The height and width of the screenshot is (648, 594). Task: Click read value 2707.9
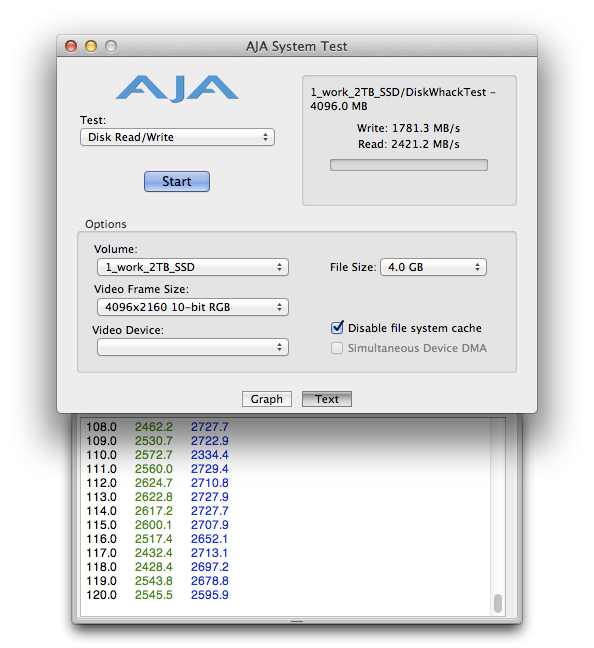click(x=210, y=525)
